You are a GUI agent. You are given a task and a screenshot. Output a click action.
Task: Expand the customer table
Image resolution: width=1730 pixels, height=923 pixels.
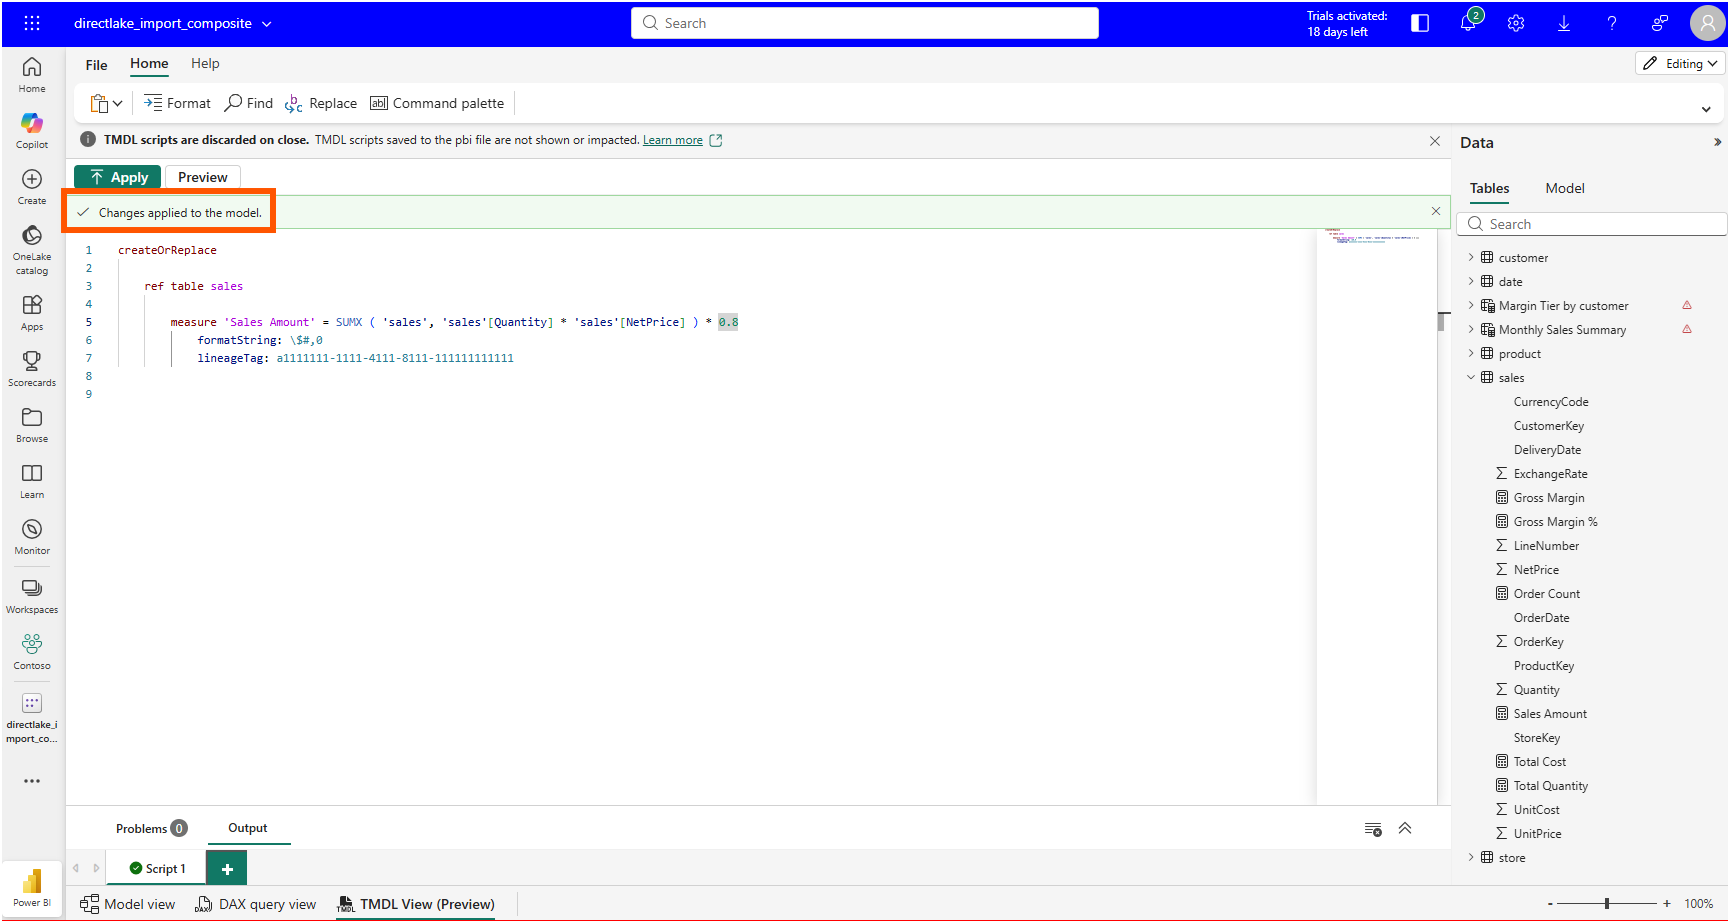pos(1471,258)
